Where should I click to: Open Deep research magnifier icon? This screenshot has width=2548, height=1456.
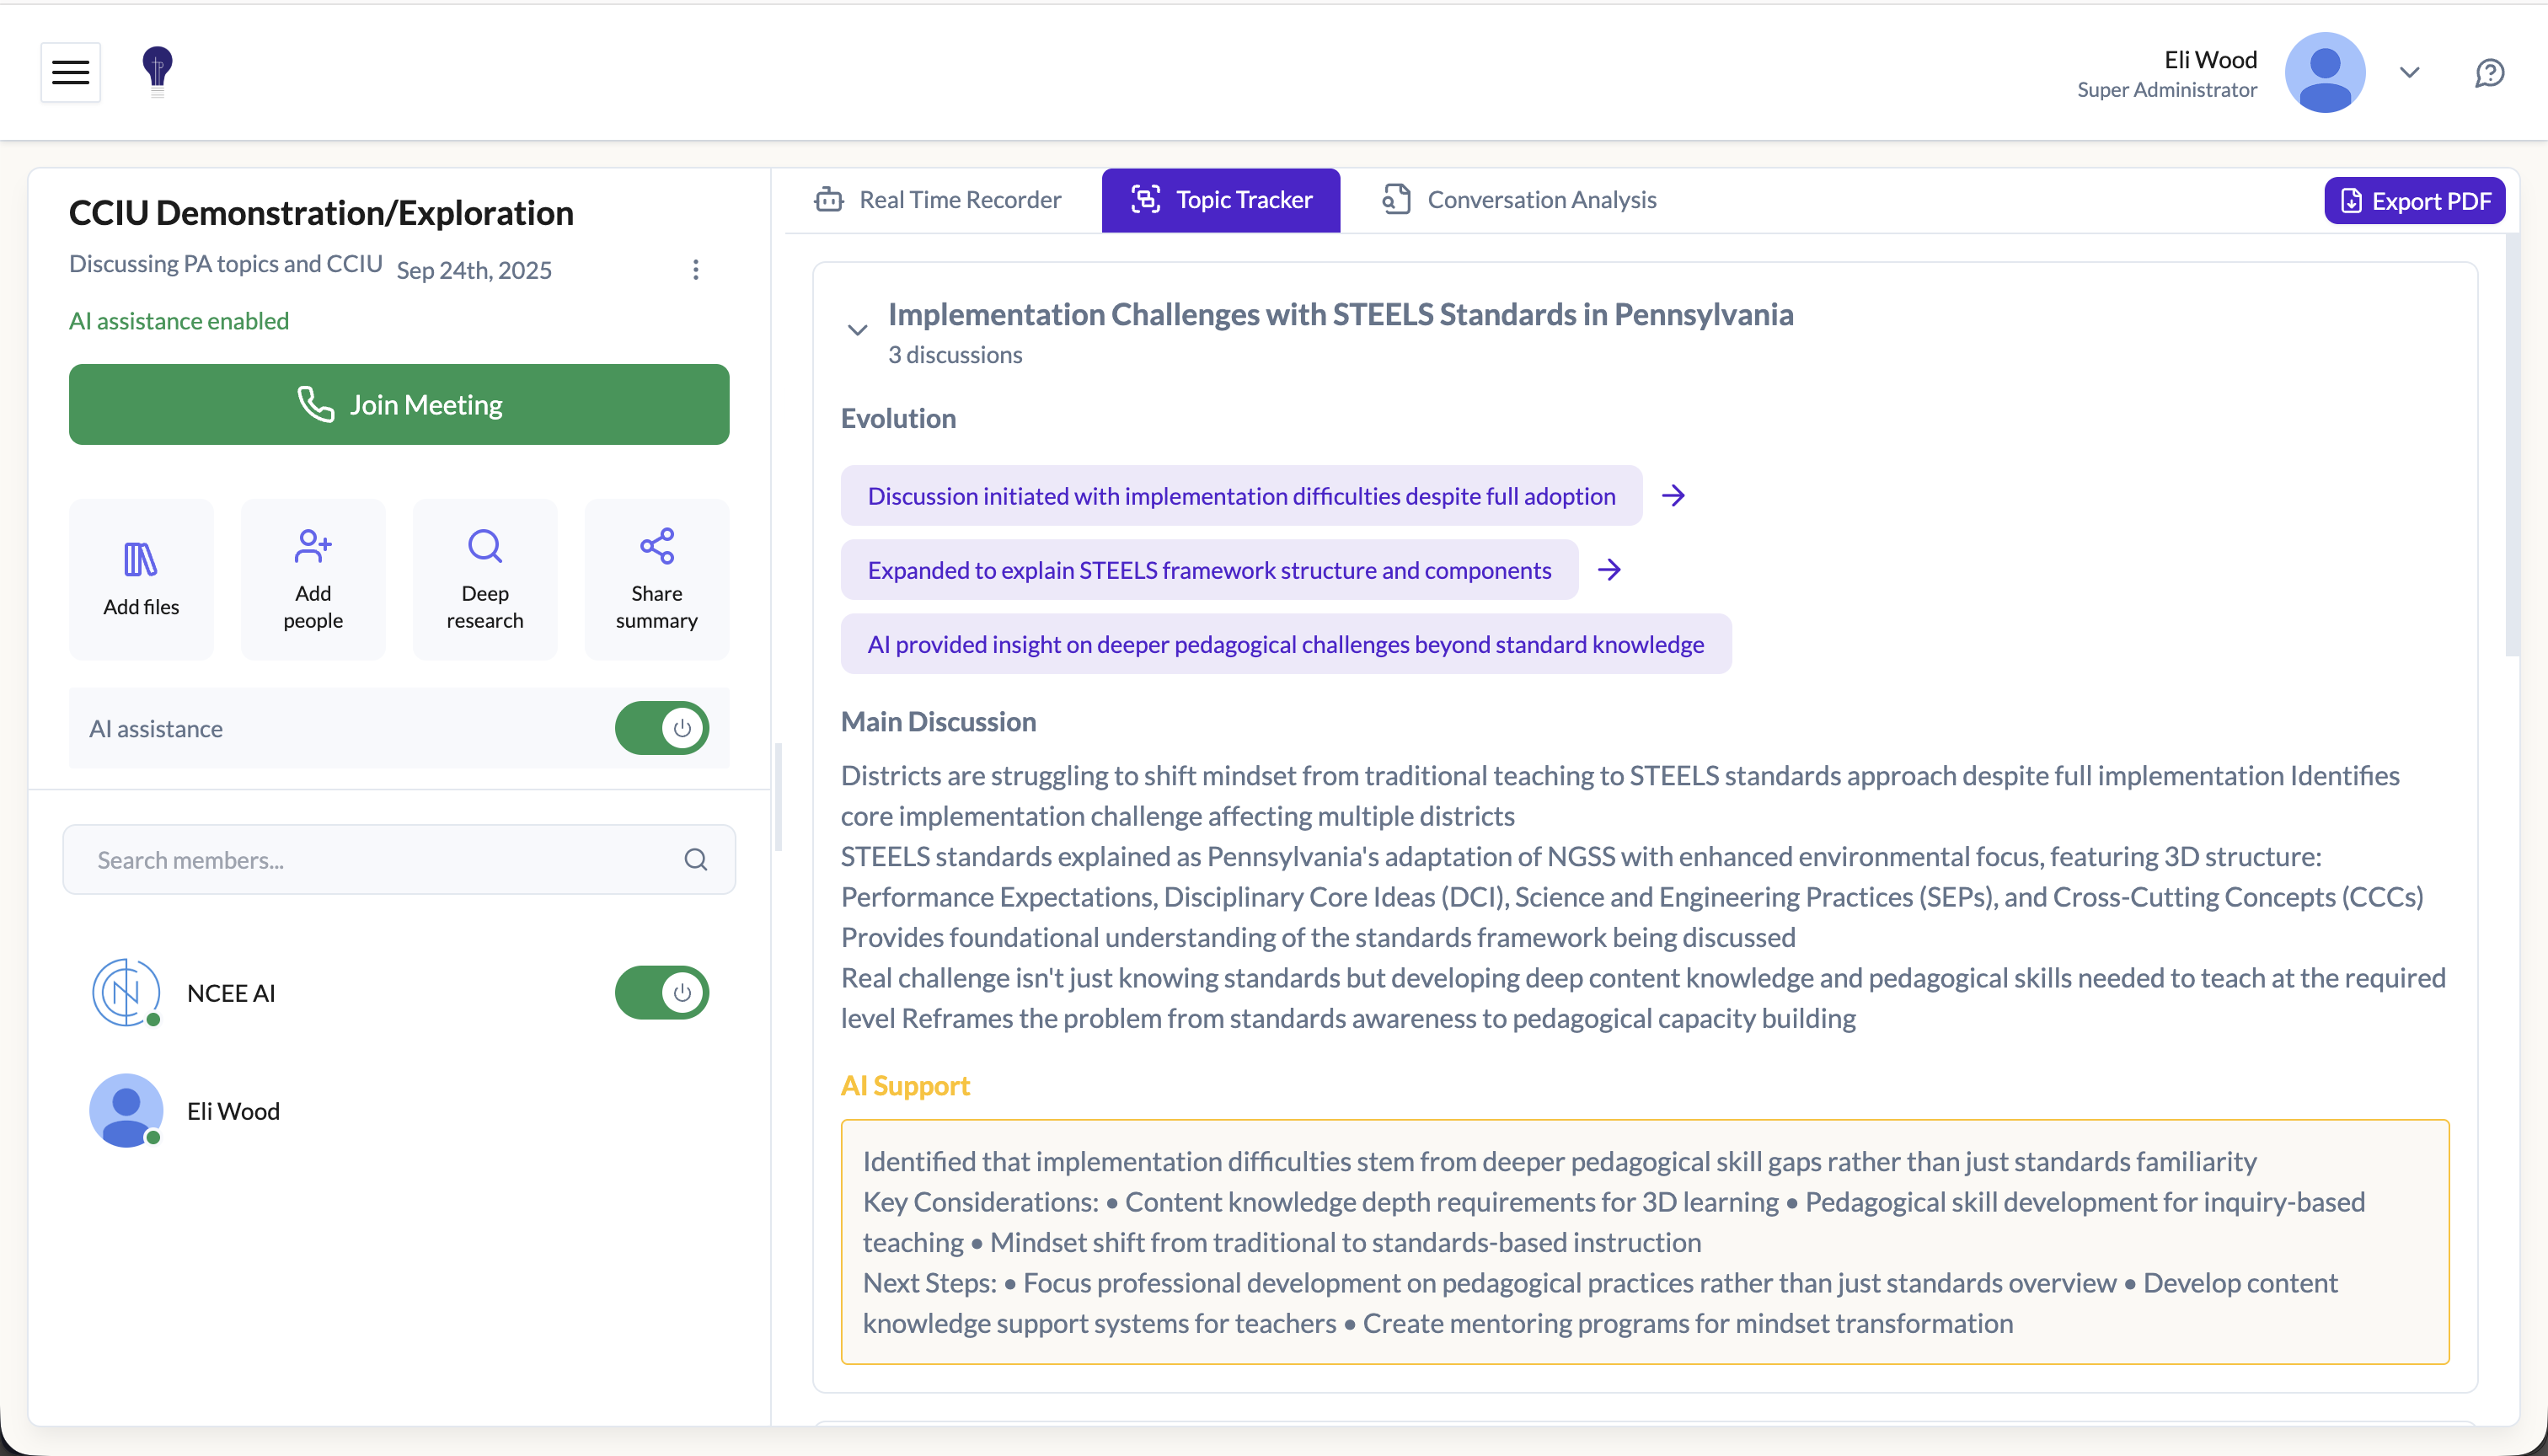pyautogui.click(x=485, y=546)
